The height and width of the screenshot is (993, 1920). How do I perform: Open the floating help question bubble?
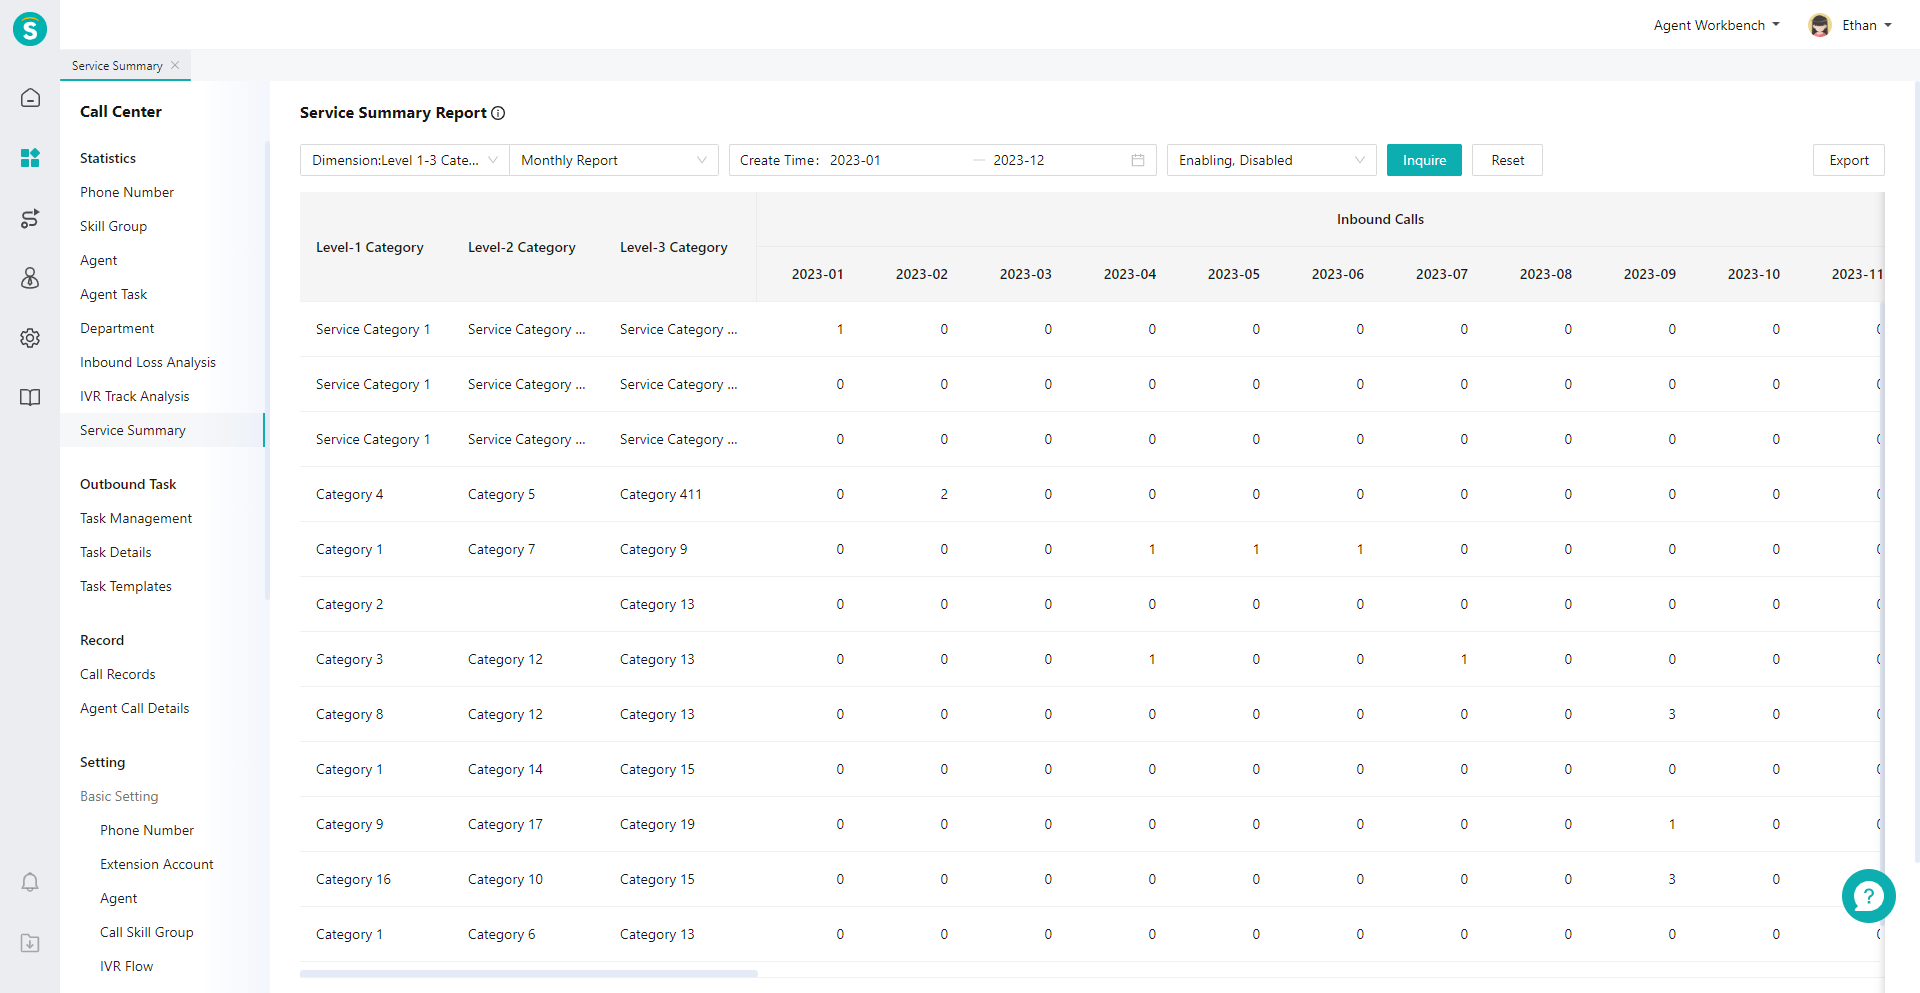pos(1868,896)
